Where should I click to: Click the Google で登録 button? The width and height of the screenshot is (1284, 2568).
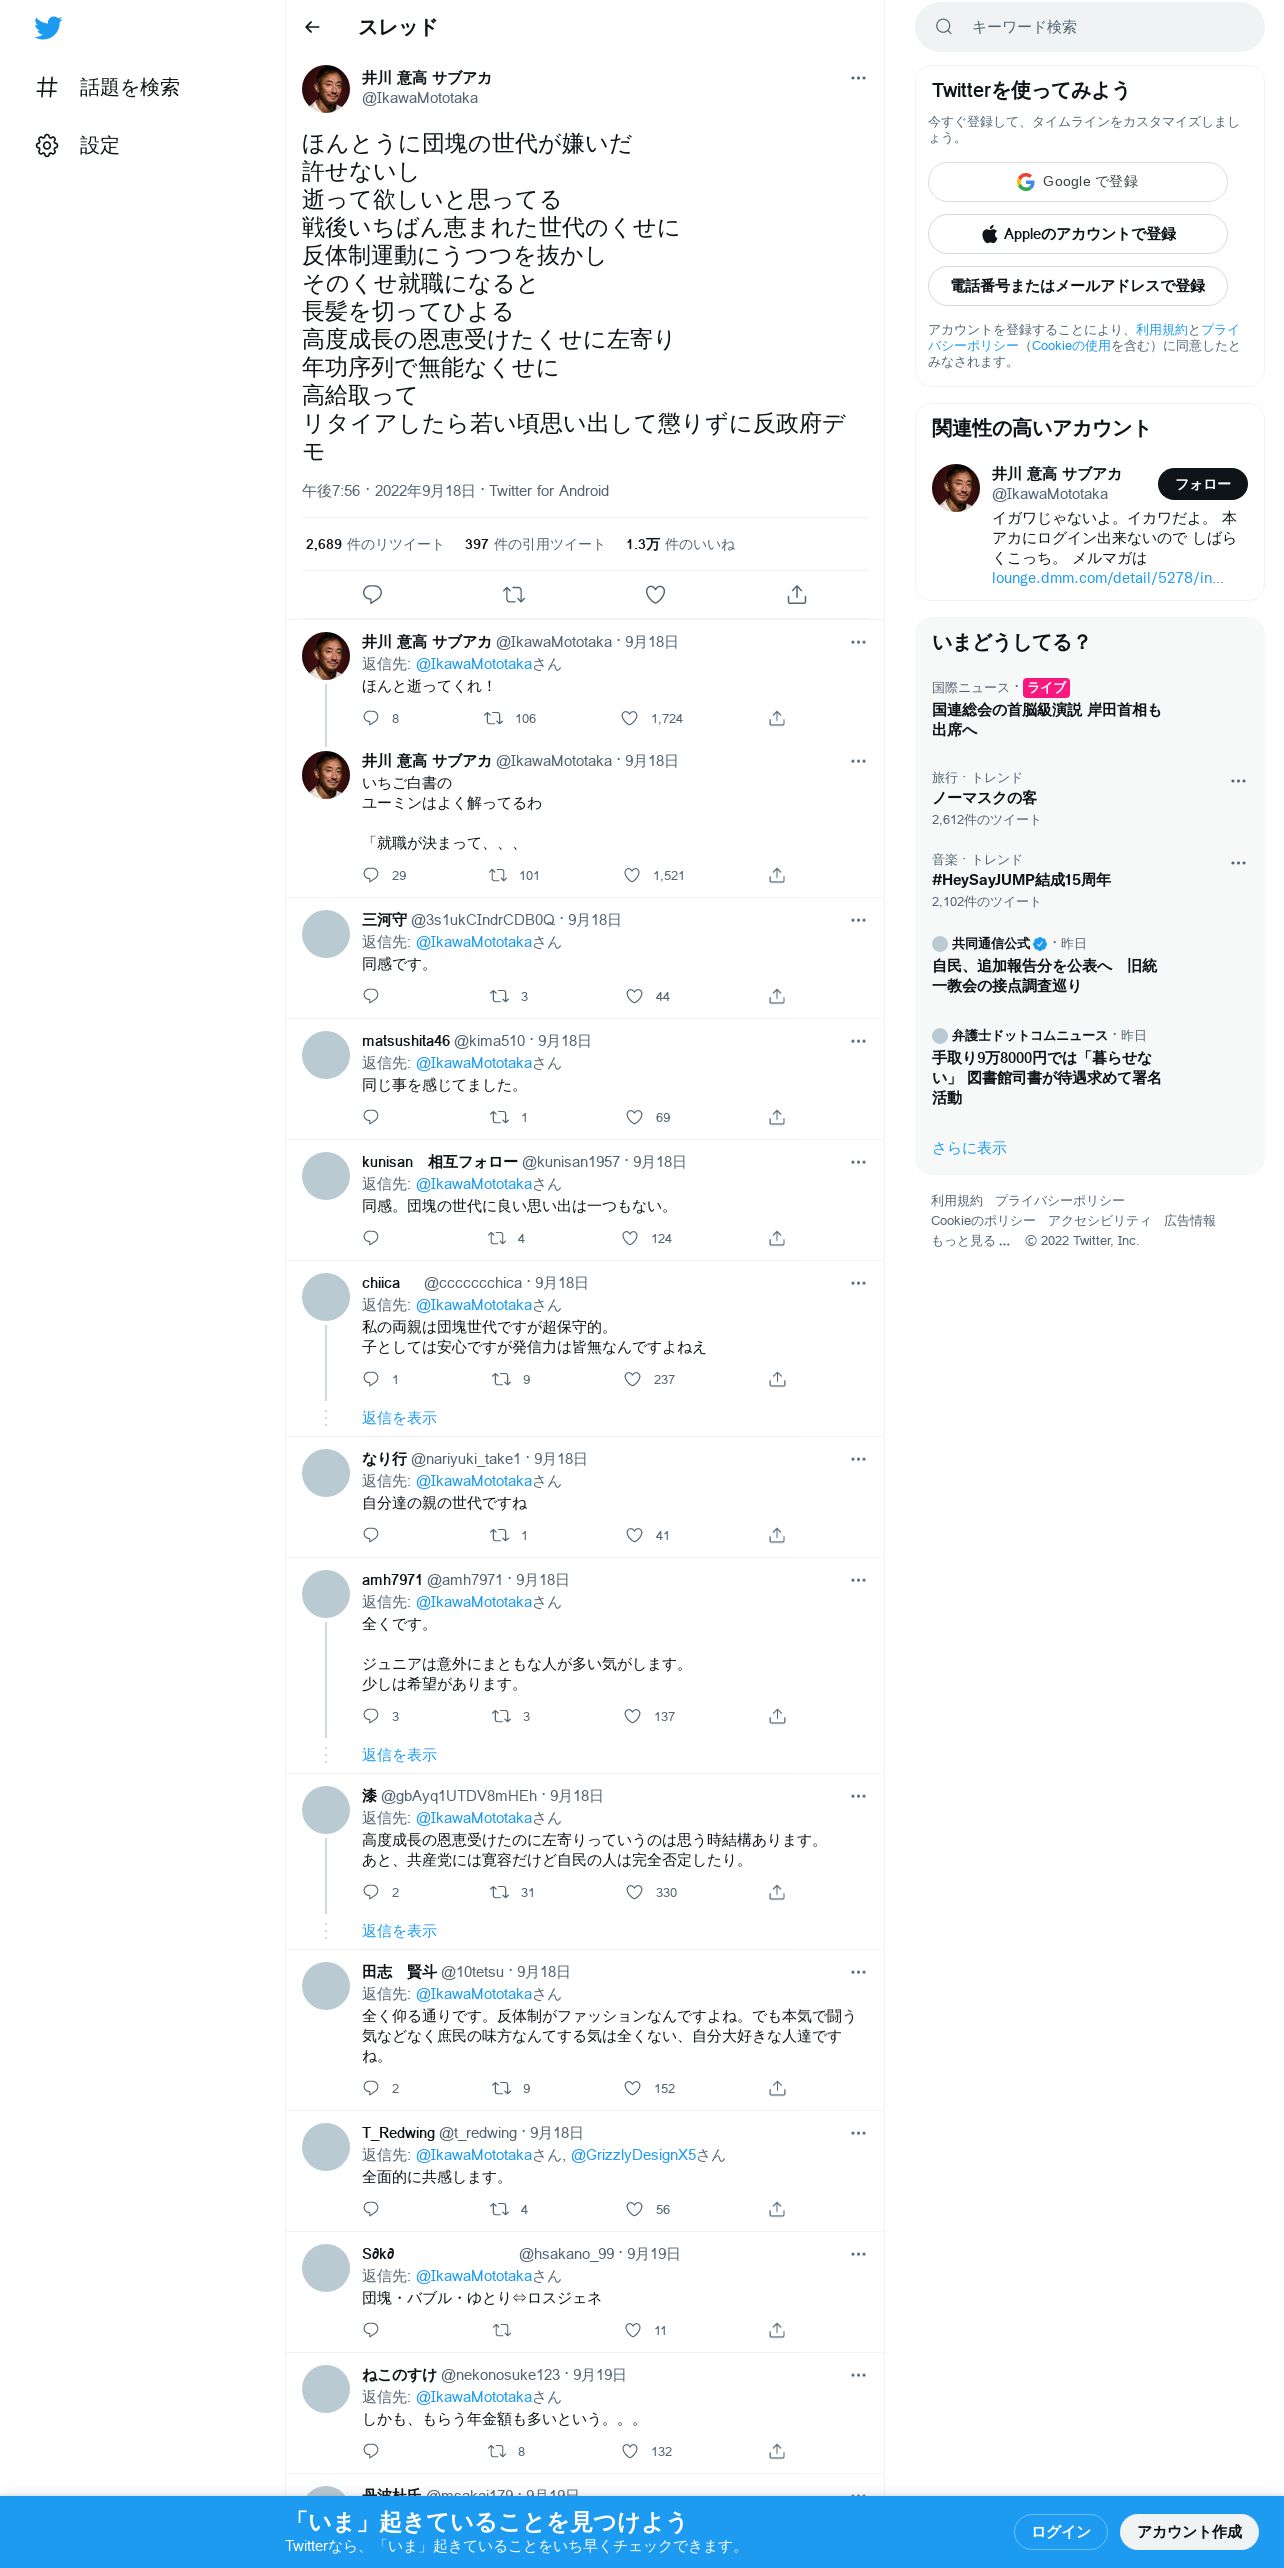[x=1078, y=182]
